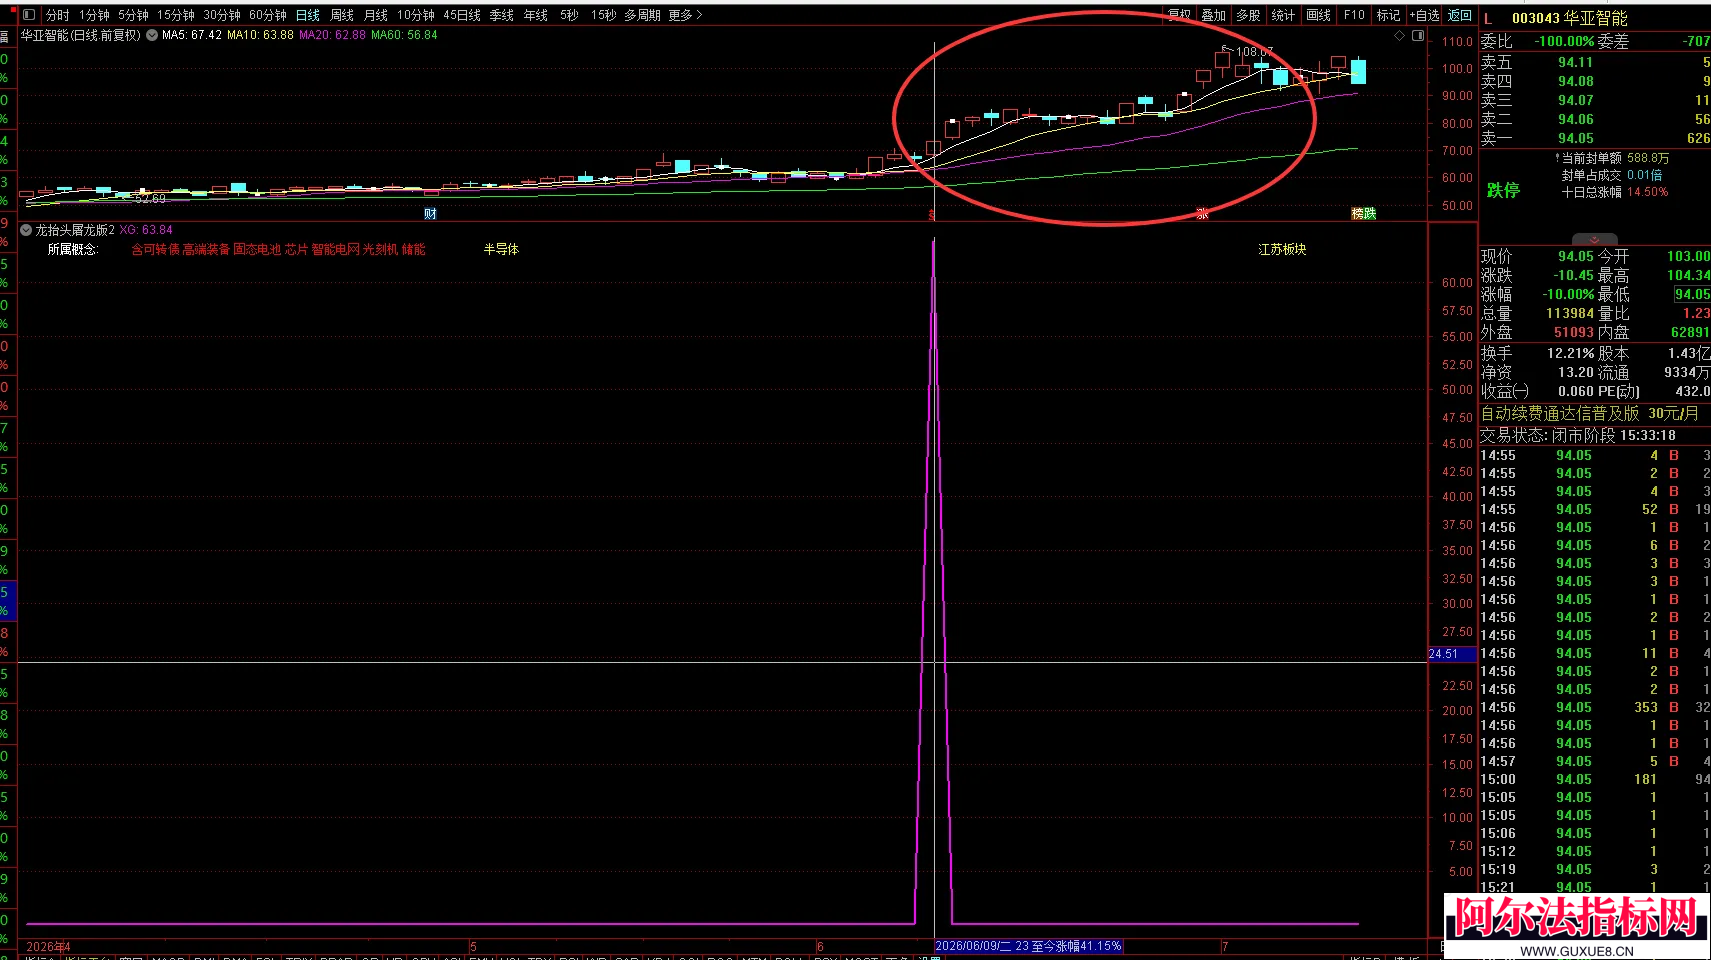Switch to 分时 view
Viewport: 1711px width, 960px height.
58,15
